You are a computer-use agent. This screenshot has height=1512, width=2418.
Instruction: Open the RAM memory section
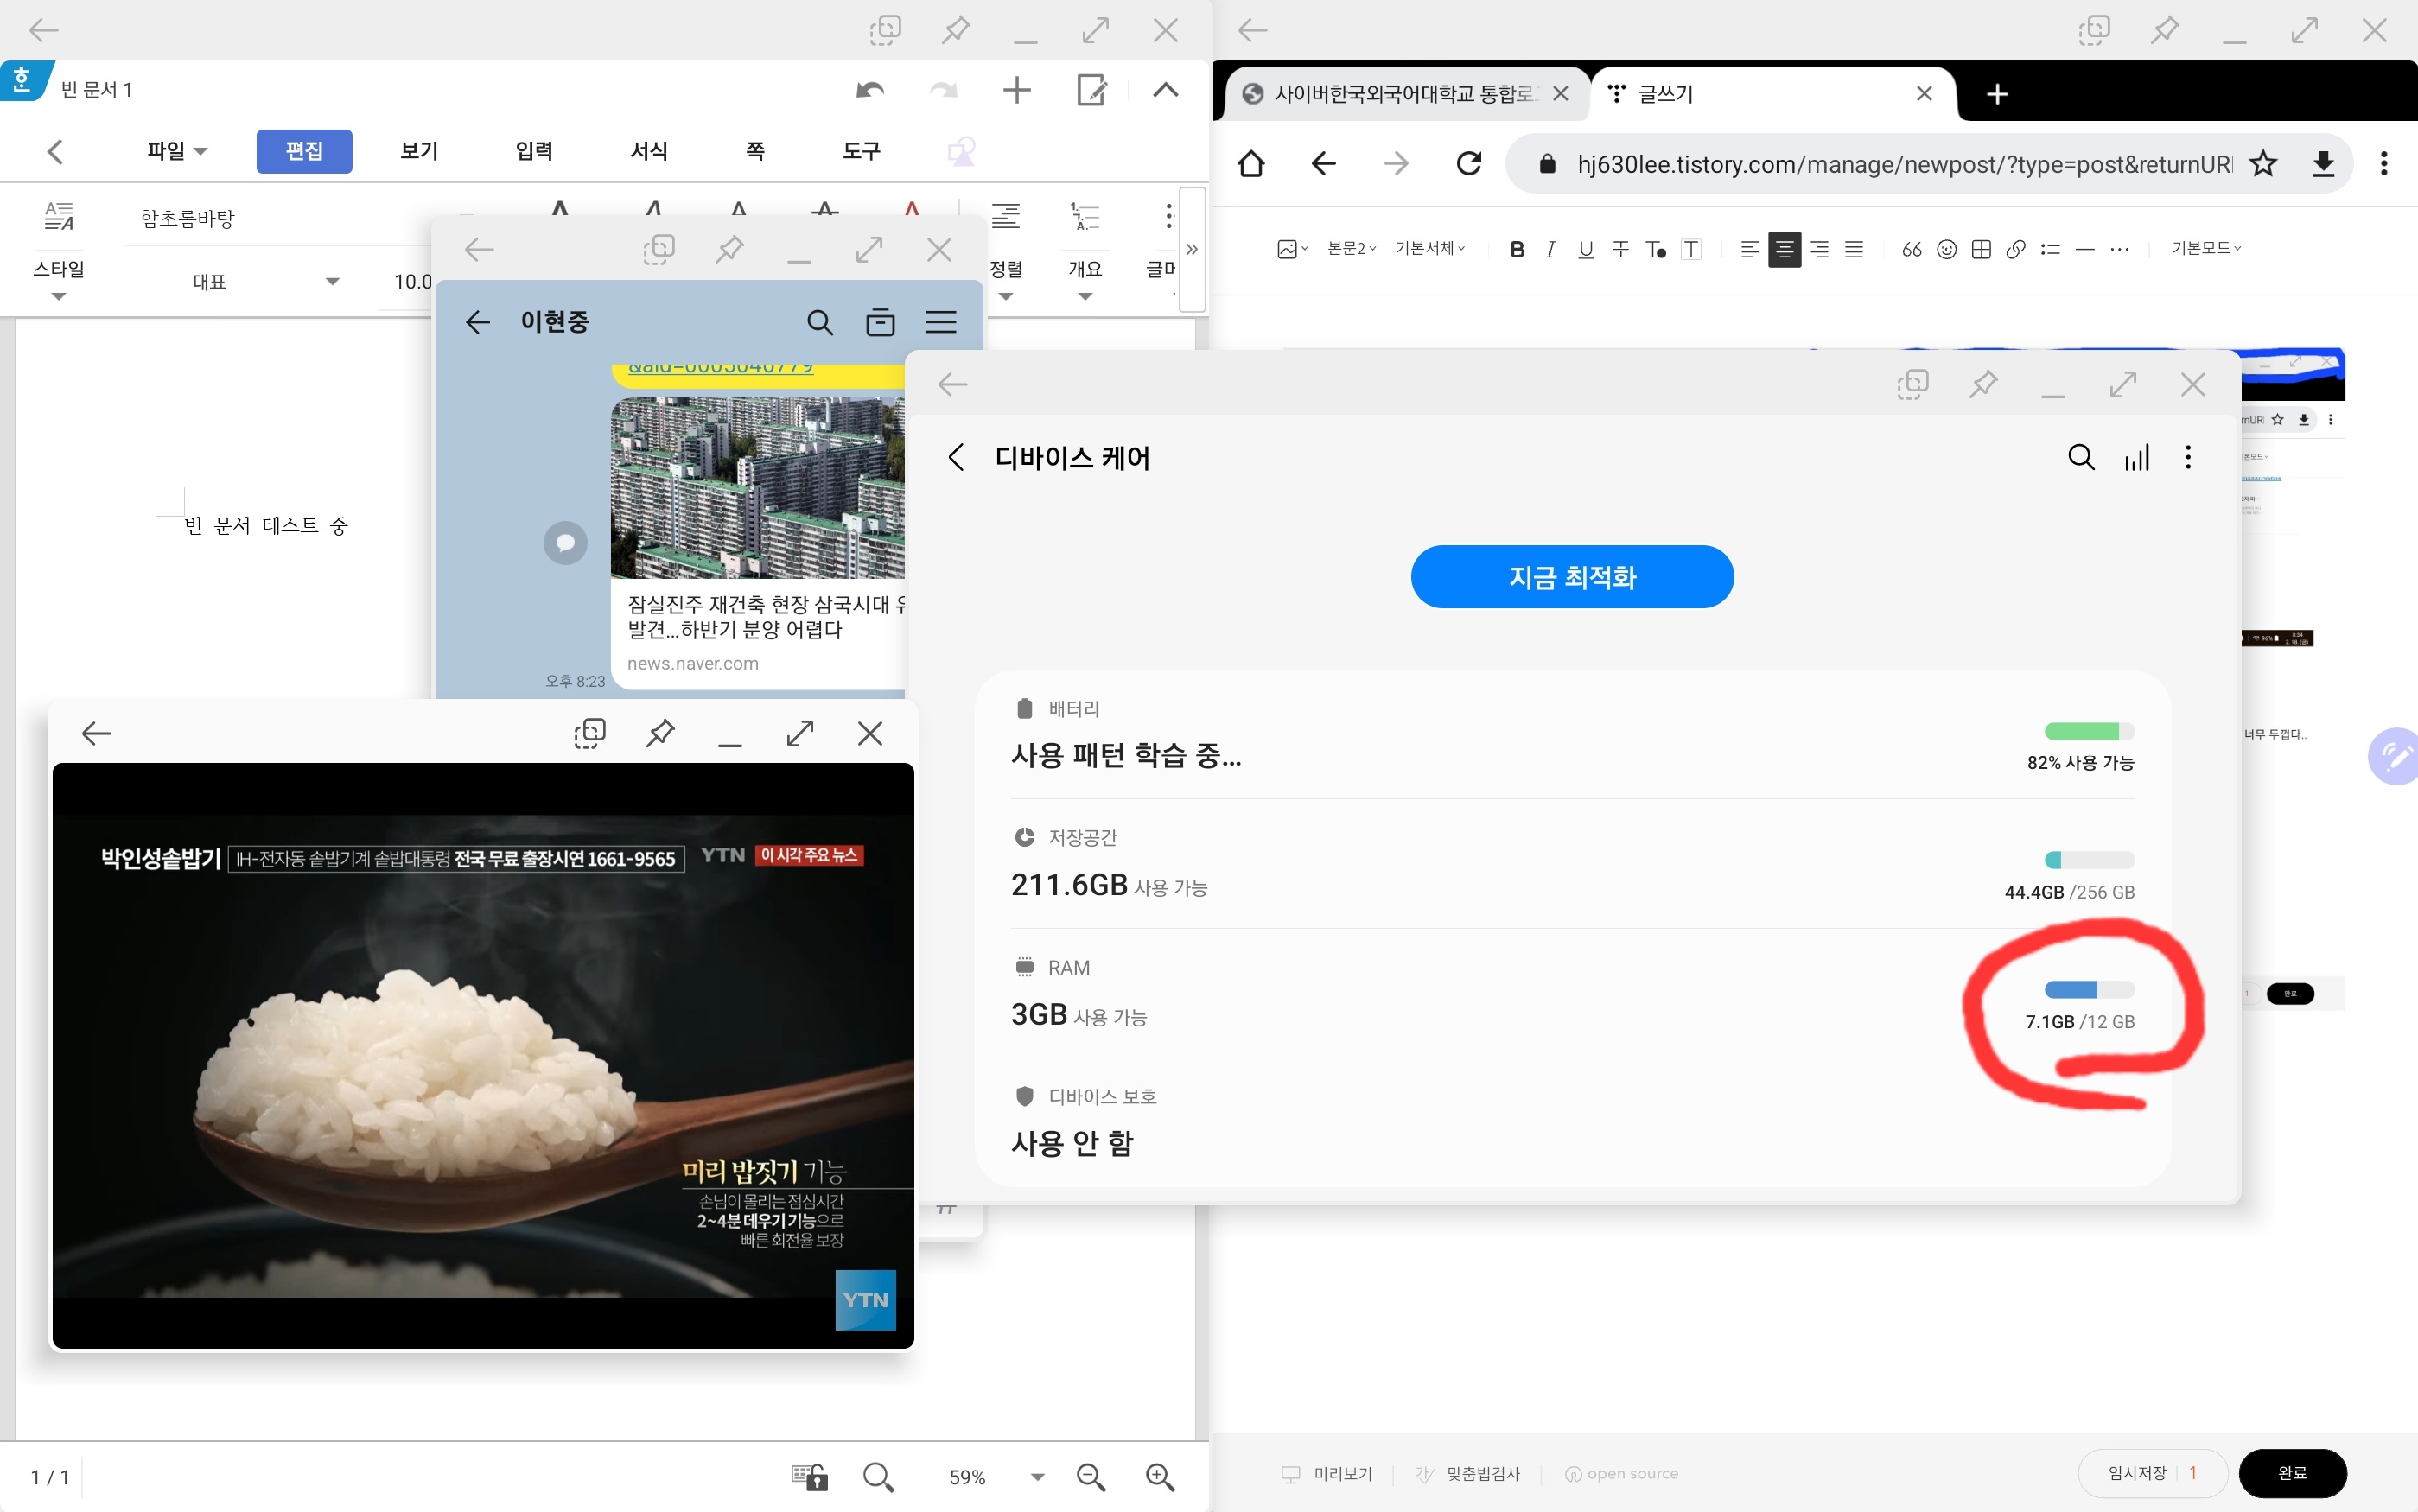click(1572, 994)
